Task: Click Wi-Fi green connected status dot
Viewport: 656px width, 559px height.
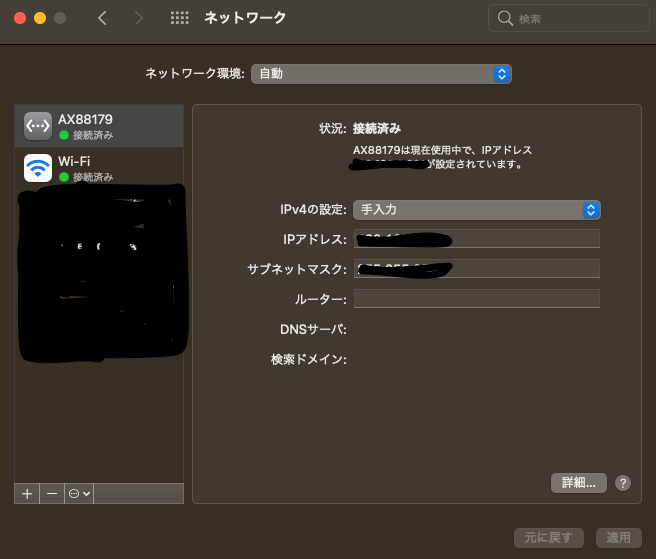Action: pyautogui.click(x=64, y=177)
